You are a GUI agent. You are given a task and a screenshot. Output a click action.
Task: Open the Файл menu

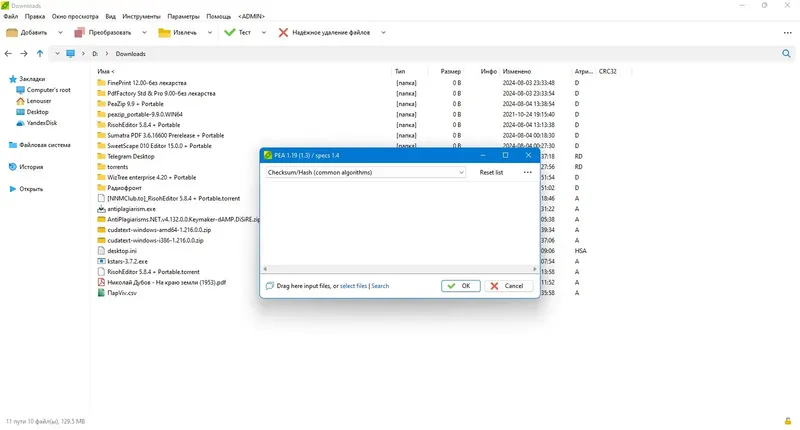11,16
